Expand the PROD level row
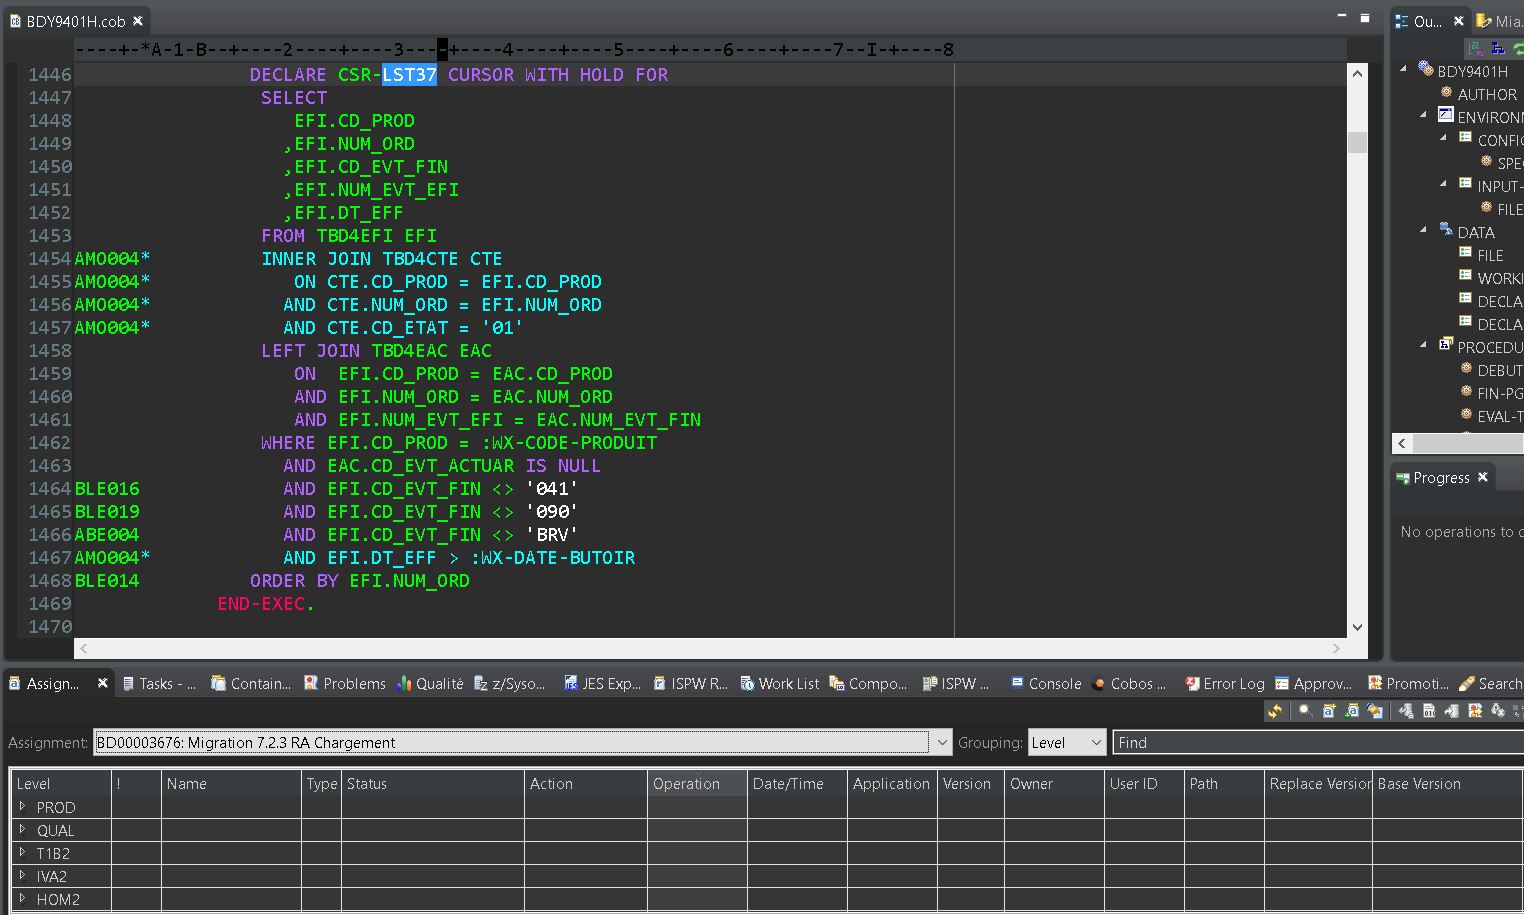 [22, 806]
